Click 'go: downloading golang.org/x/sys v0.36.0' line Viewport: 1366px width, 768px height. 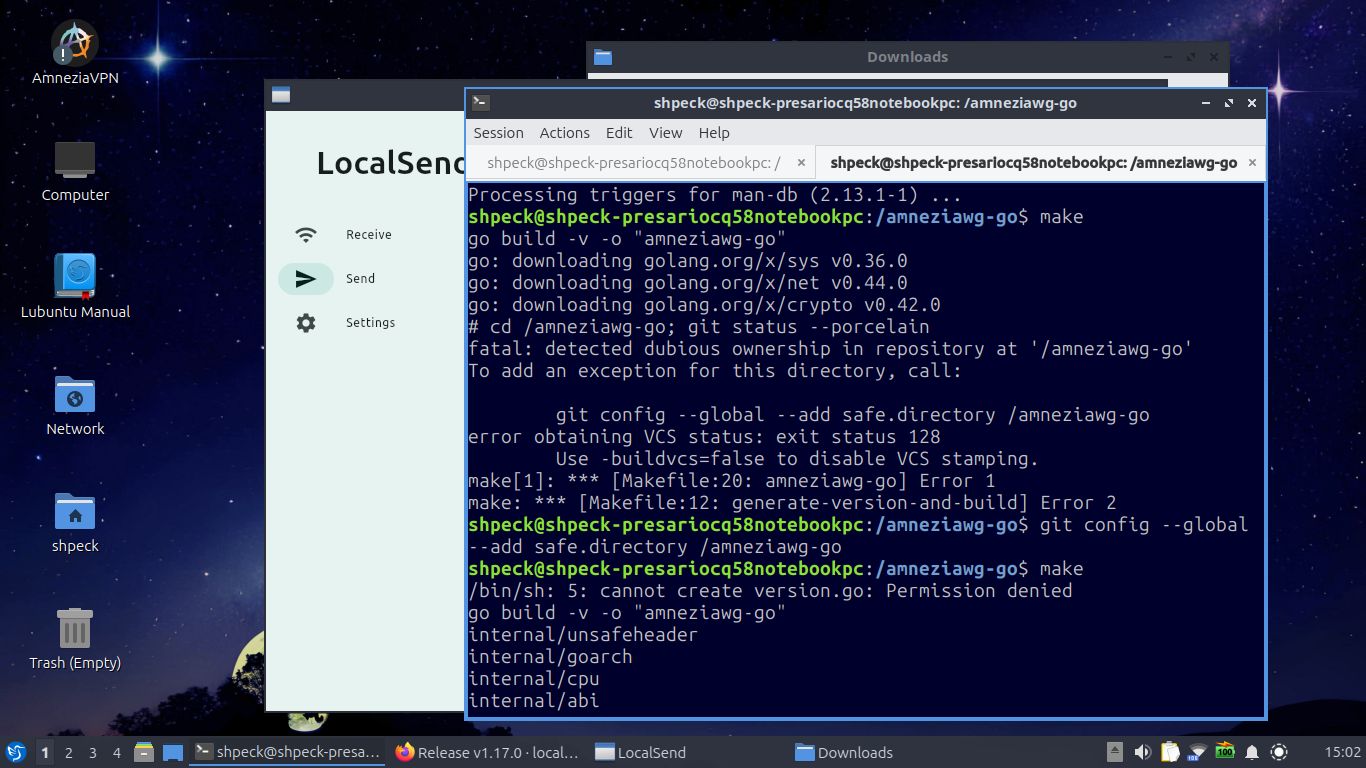[x=688, y=261]
